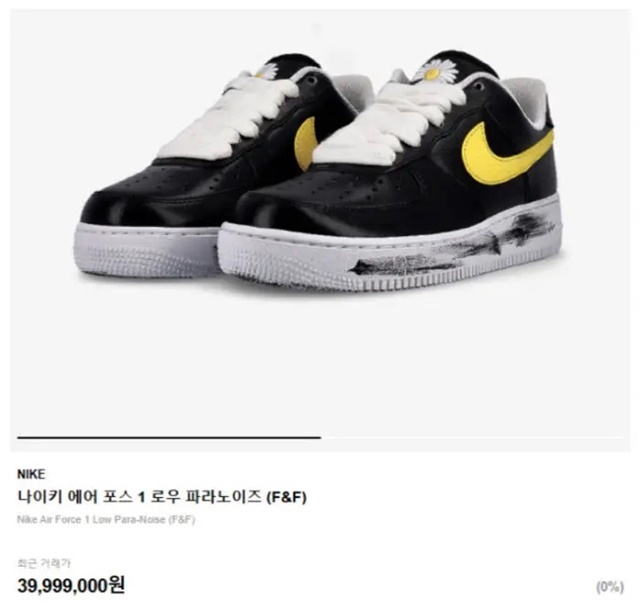Click the white laces of the left shoe
This screenshot has width=640, height=605.
pos(229,115)
